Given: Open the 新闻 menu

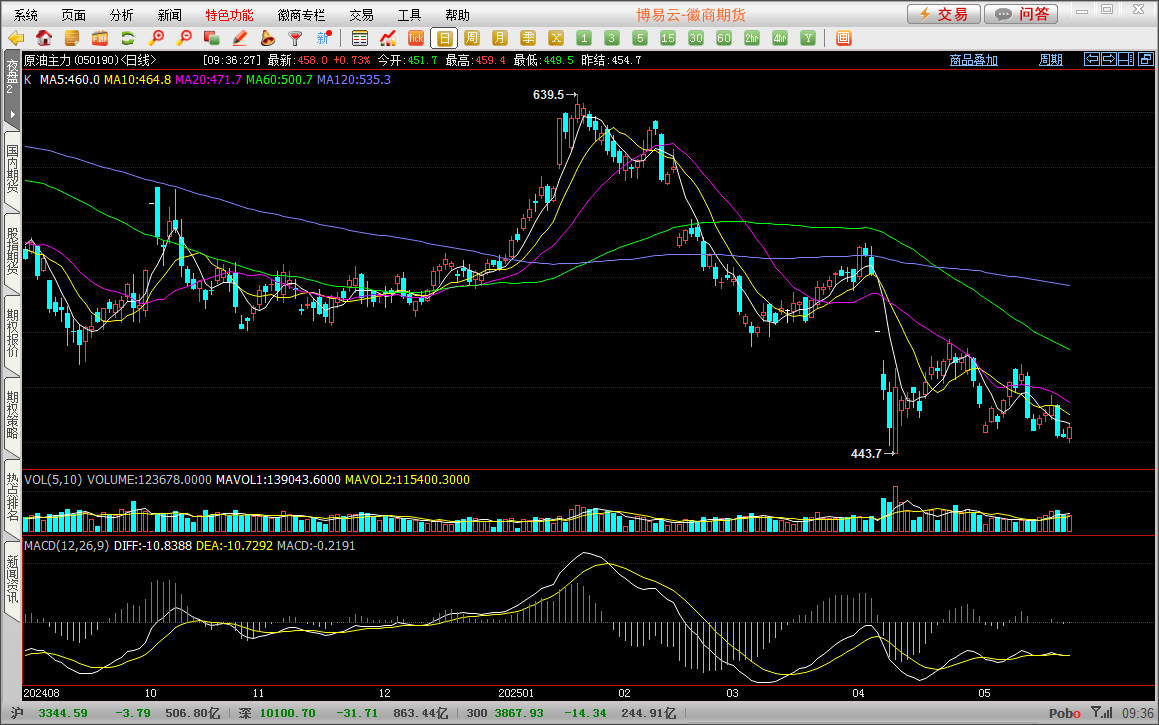Looking at the screenshot, I should point(170,15).
